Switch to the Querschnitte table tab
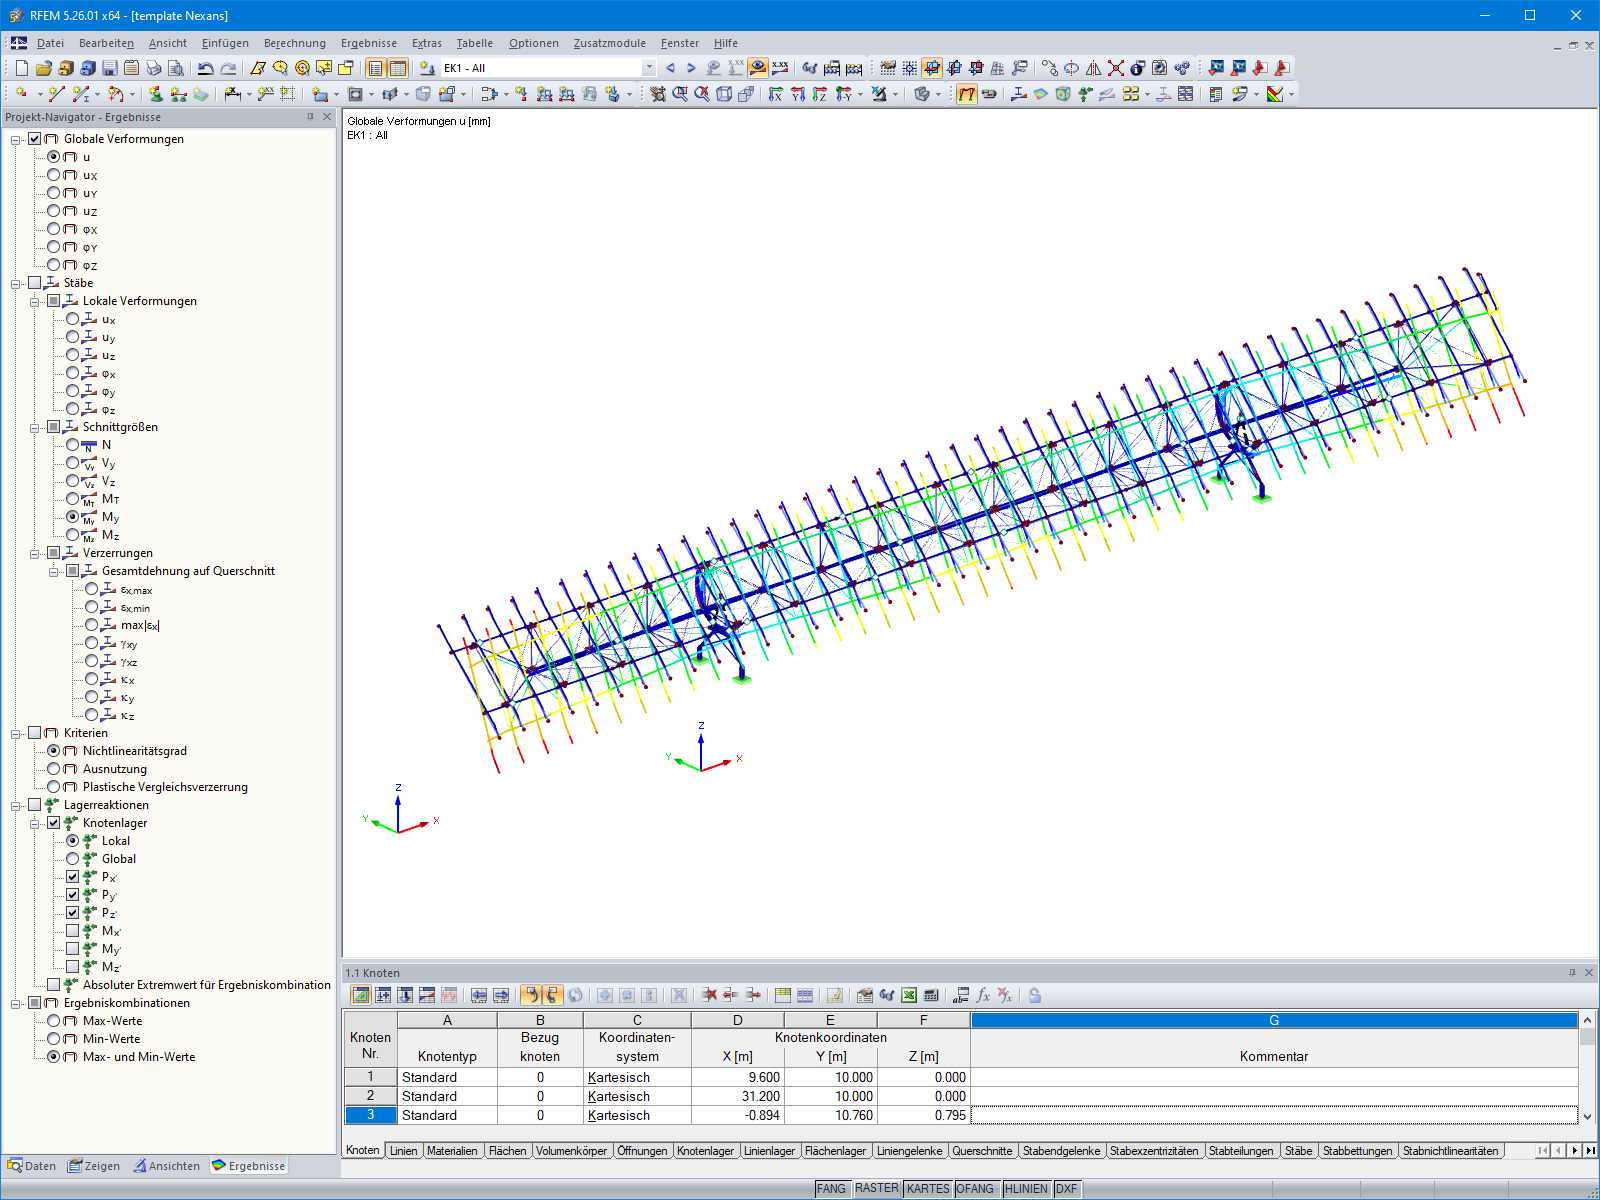This screenshot has height=1200, width=1600. (x=982, y=1151)
